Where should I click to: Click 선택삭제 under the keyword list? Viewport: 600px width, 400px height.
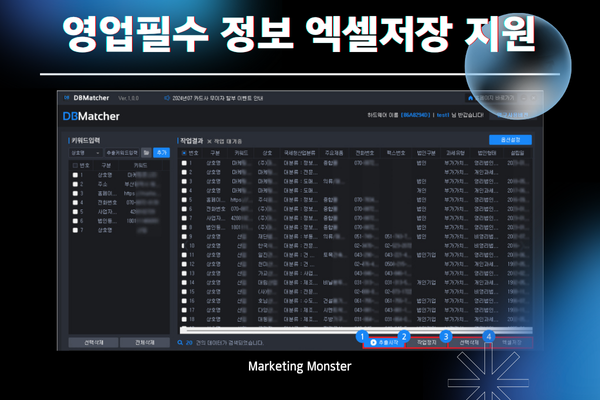93,343
